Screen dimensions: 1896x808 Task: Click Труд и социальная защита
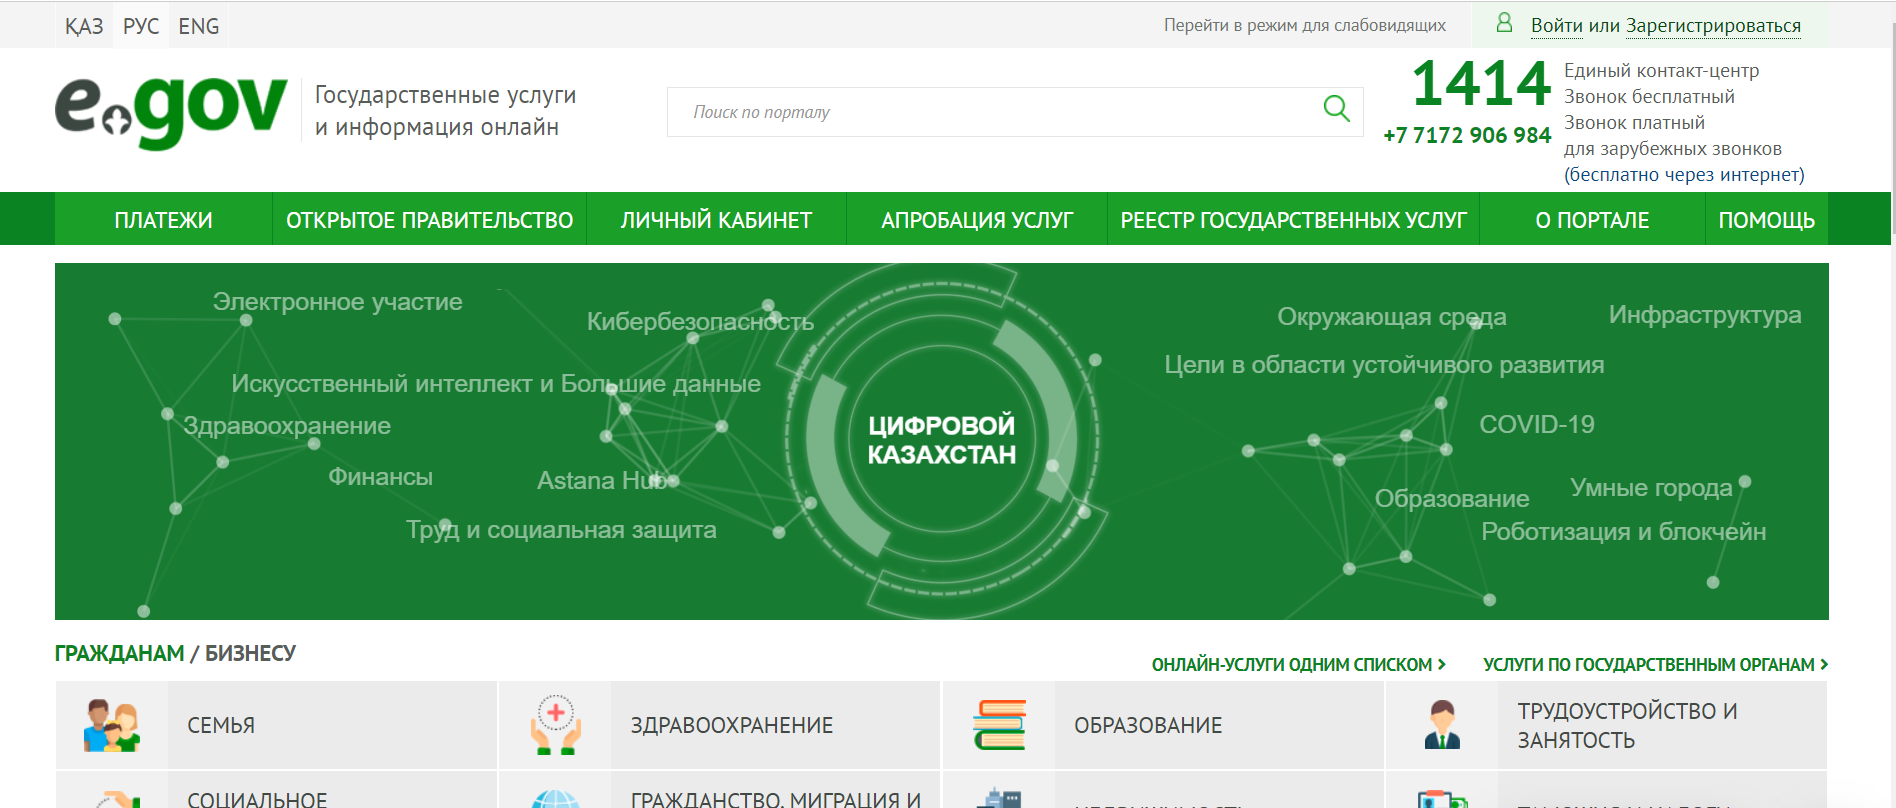[561, 530]
